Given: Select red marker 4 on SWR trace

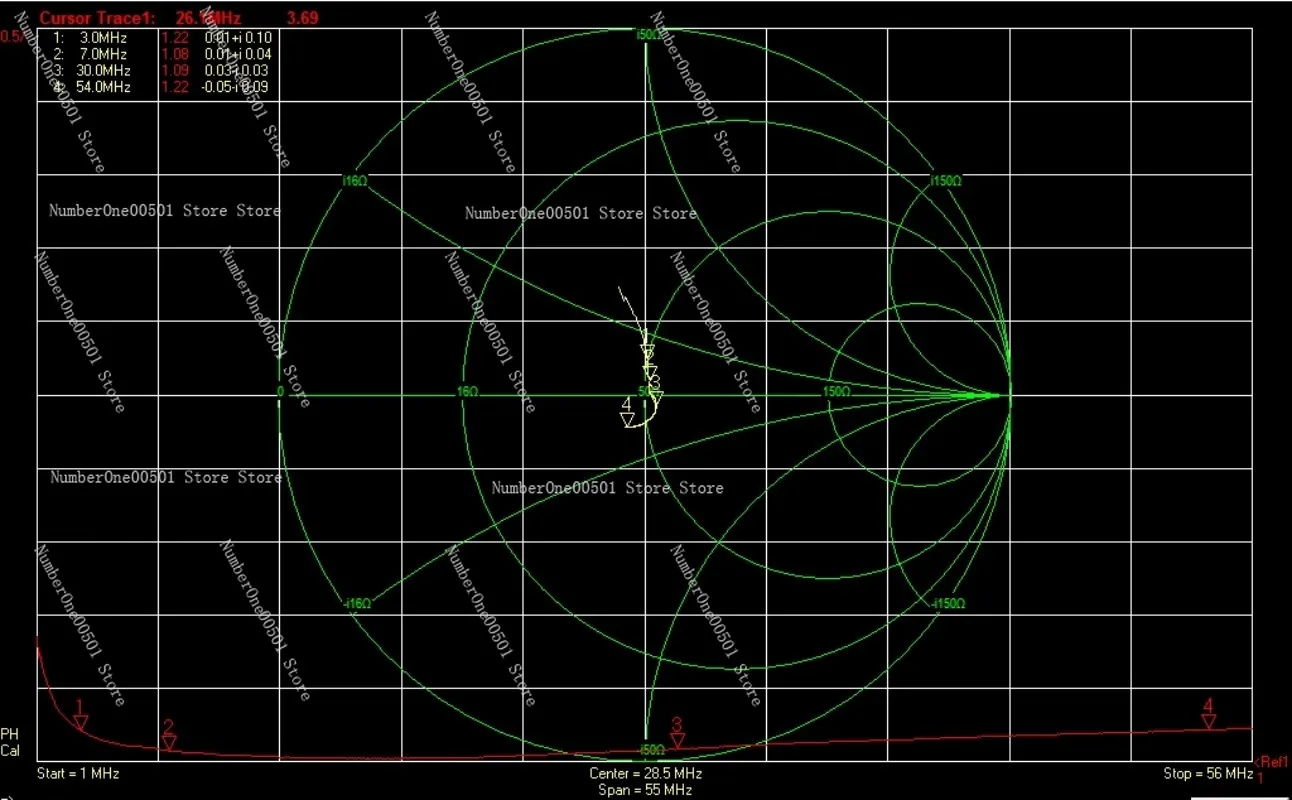Looking at the screenshot, I should click(1209, 714).
